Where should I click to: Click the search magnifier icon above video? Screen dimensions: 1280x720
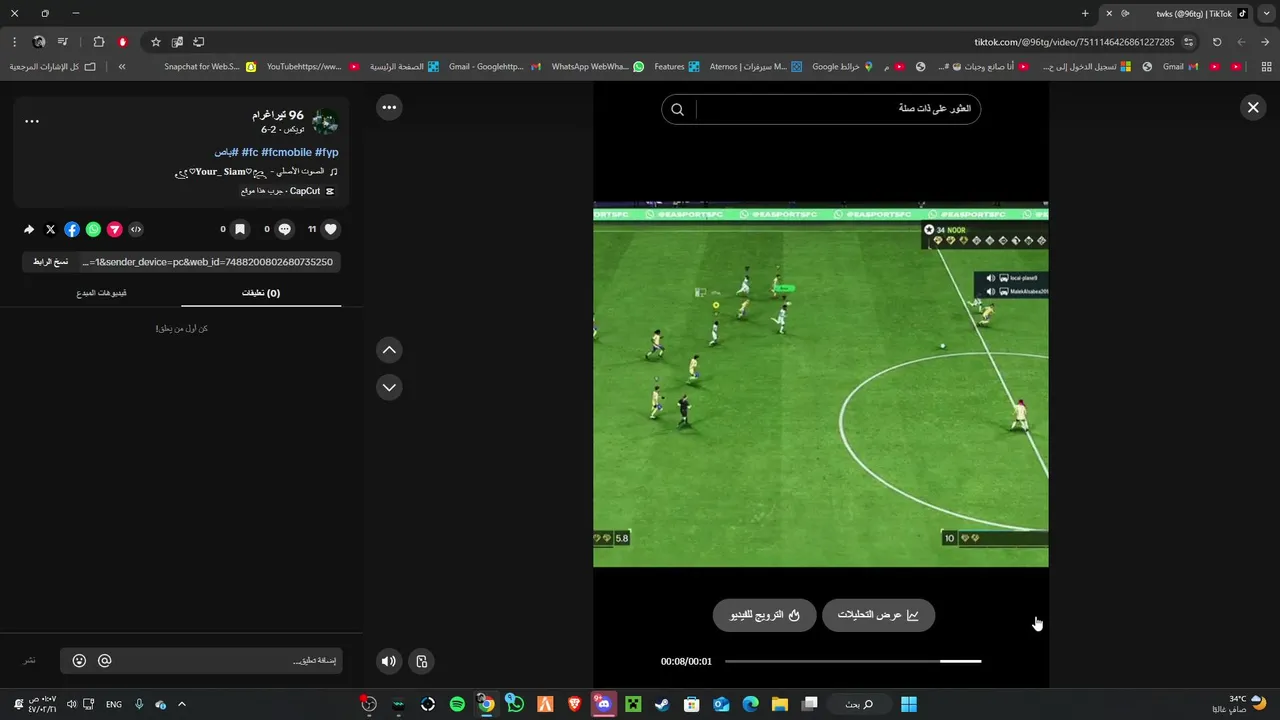click(677, 109)
